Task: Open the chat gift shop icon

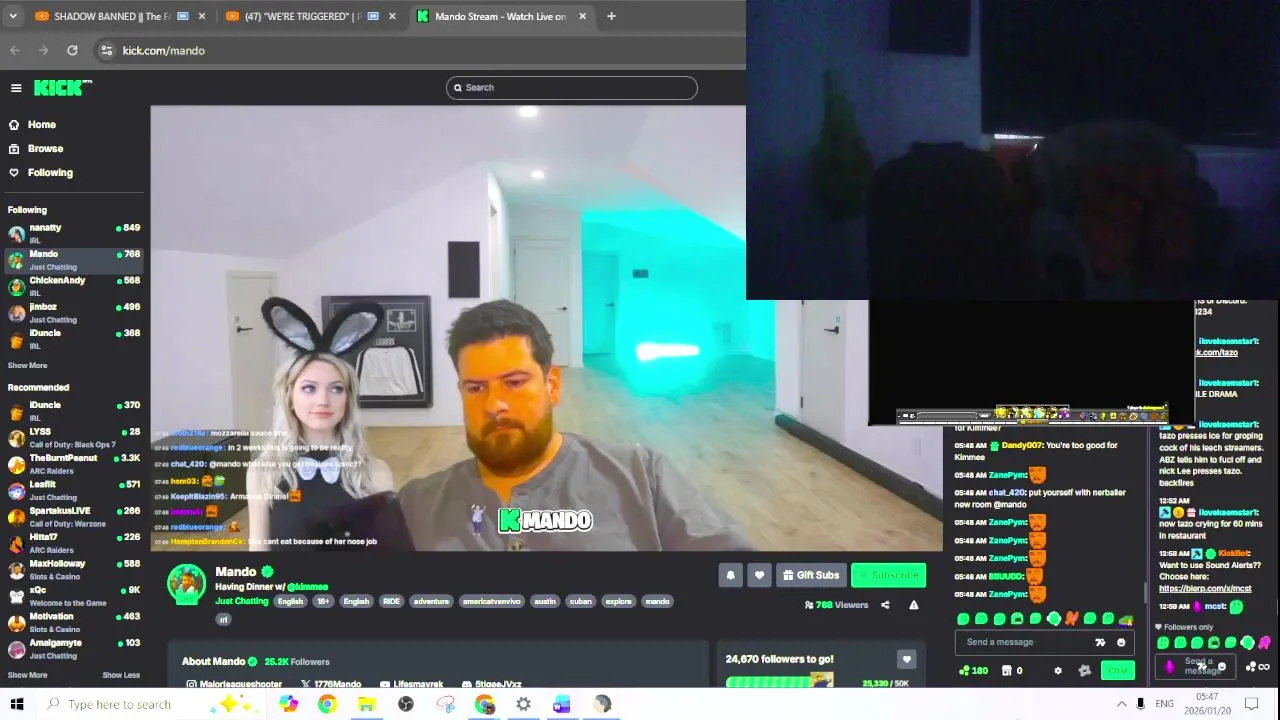Action: coord(1007,671)
